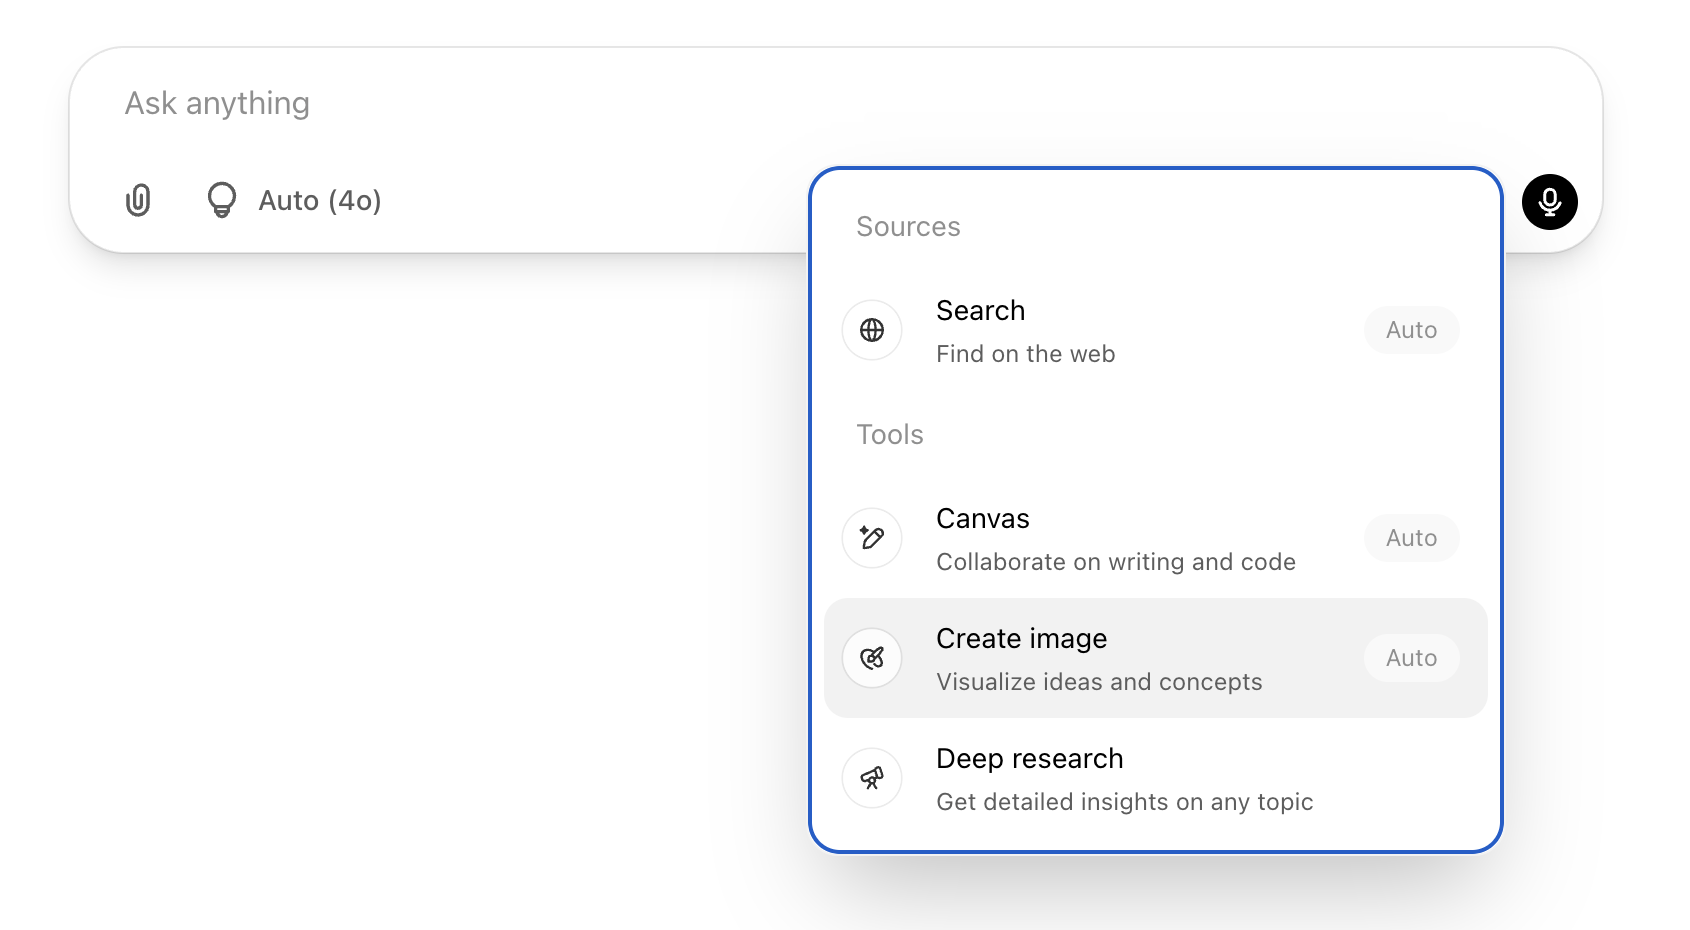Click the Create image brush icon

(x=871, y=657)
